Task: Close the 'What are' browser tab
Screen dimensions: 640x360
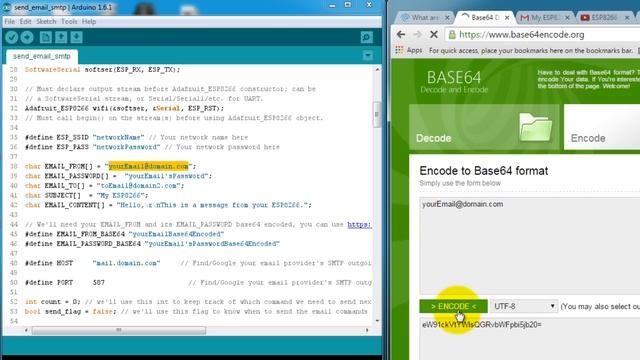Action: [x=447, y=18]
